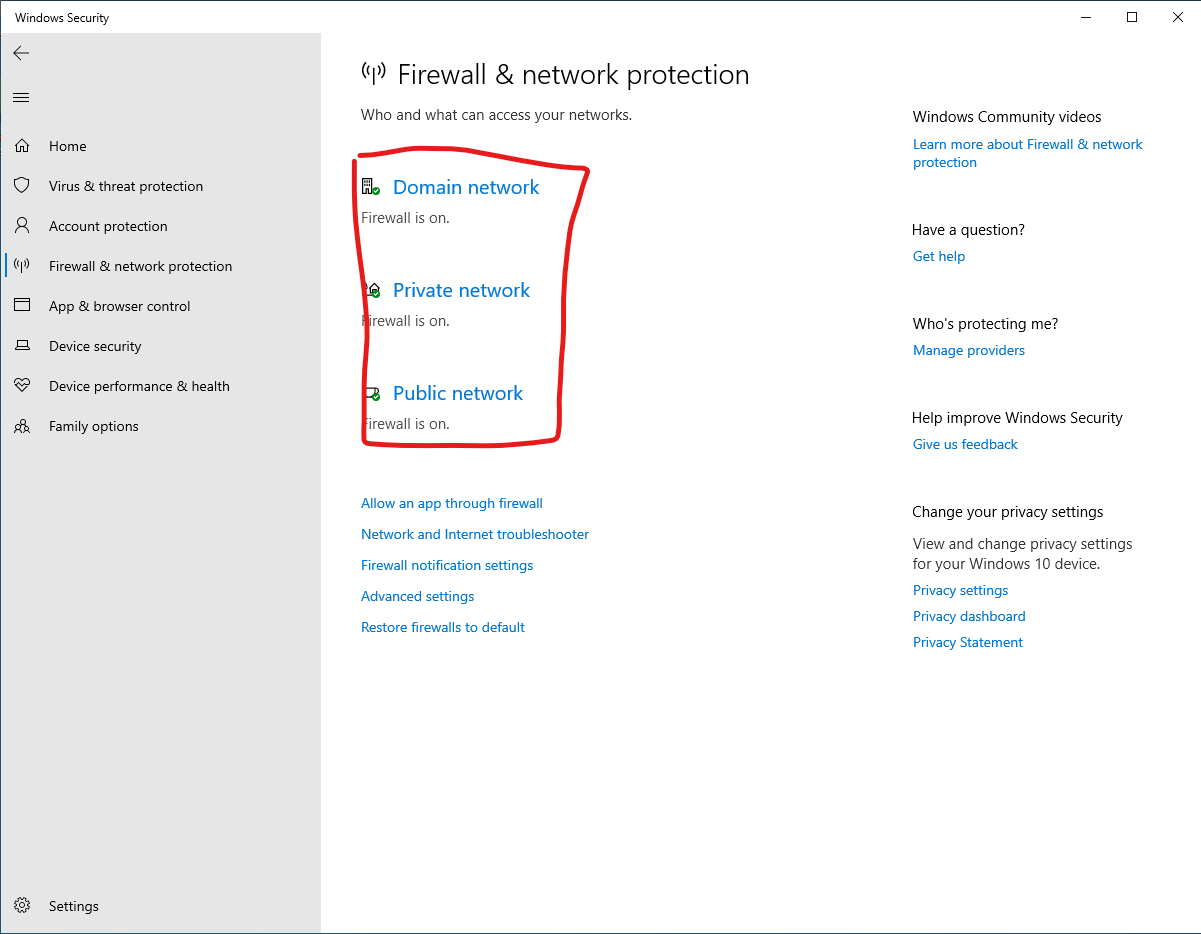The width and height of the screenshot is (1201, 934).
Task: Click the Home house icon
Action: (22, 146)
